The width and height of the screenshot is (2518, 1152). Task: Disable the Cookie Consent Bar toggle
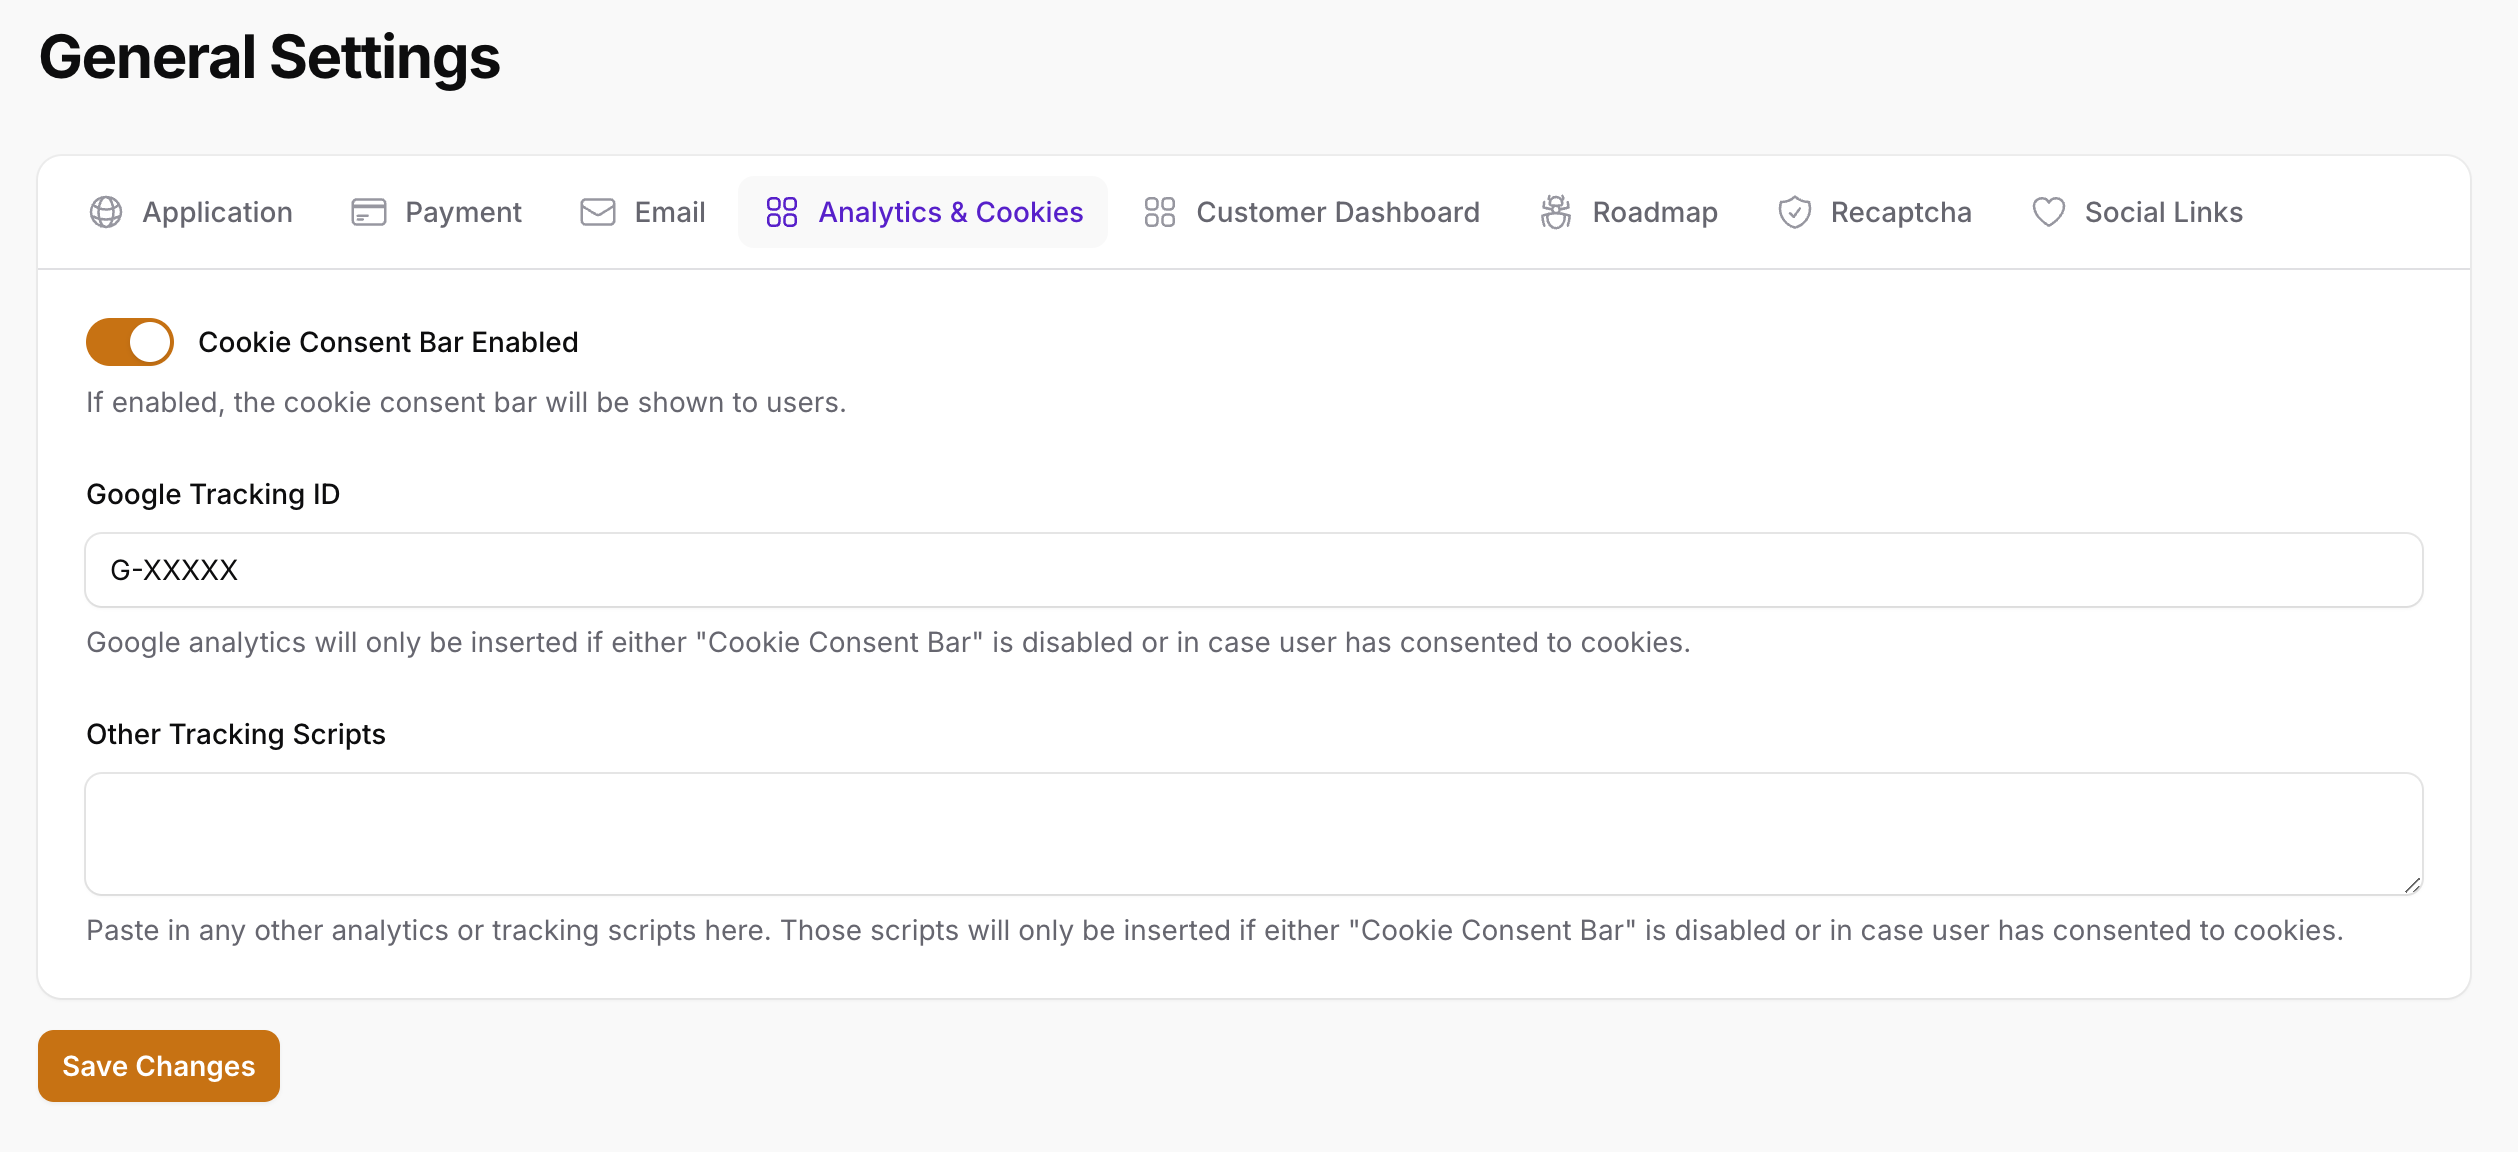(x=130, y=341)
